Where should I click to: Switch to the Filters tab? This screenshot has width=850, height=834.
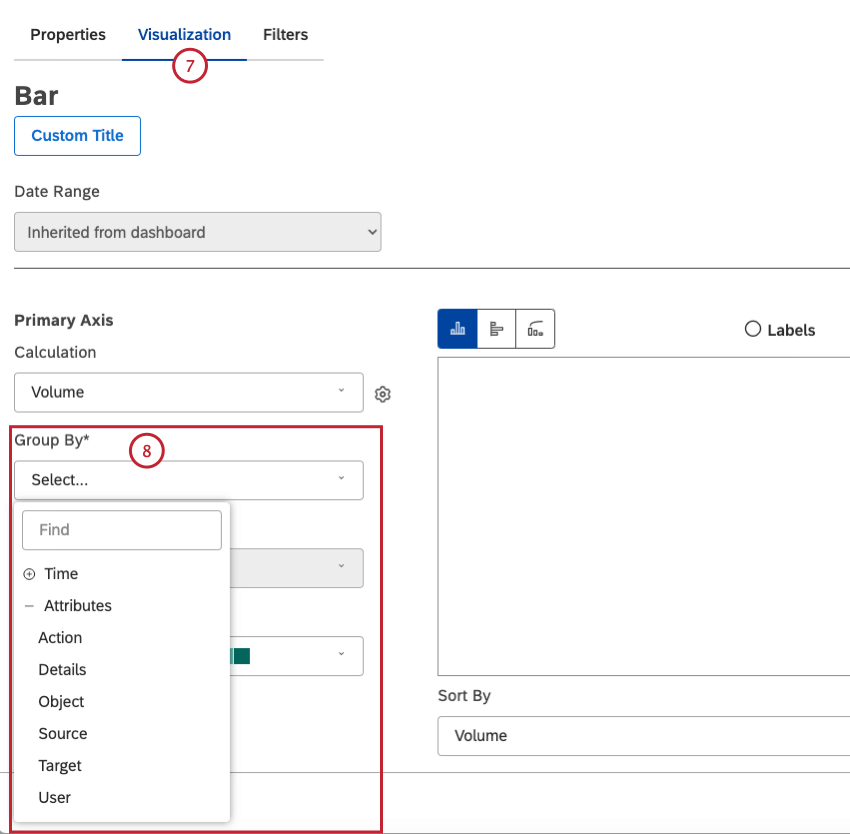(285, 34)
